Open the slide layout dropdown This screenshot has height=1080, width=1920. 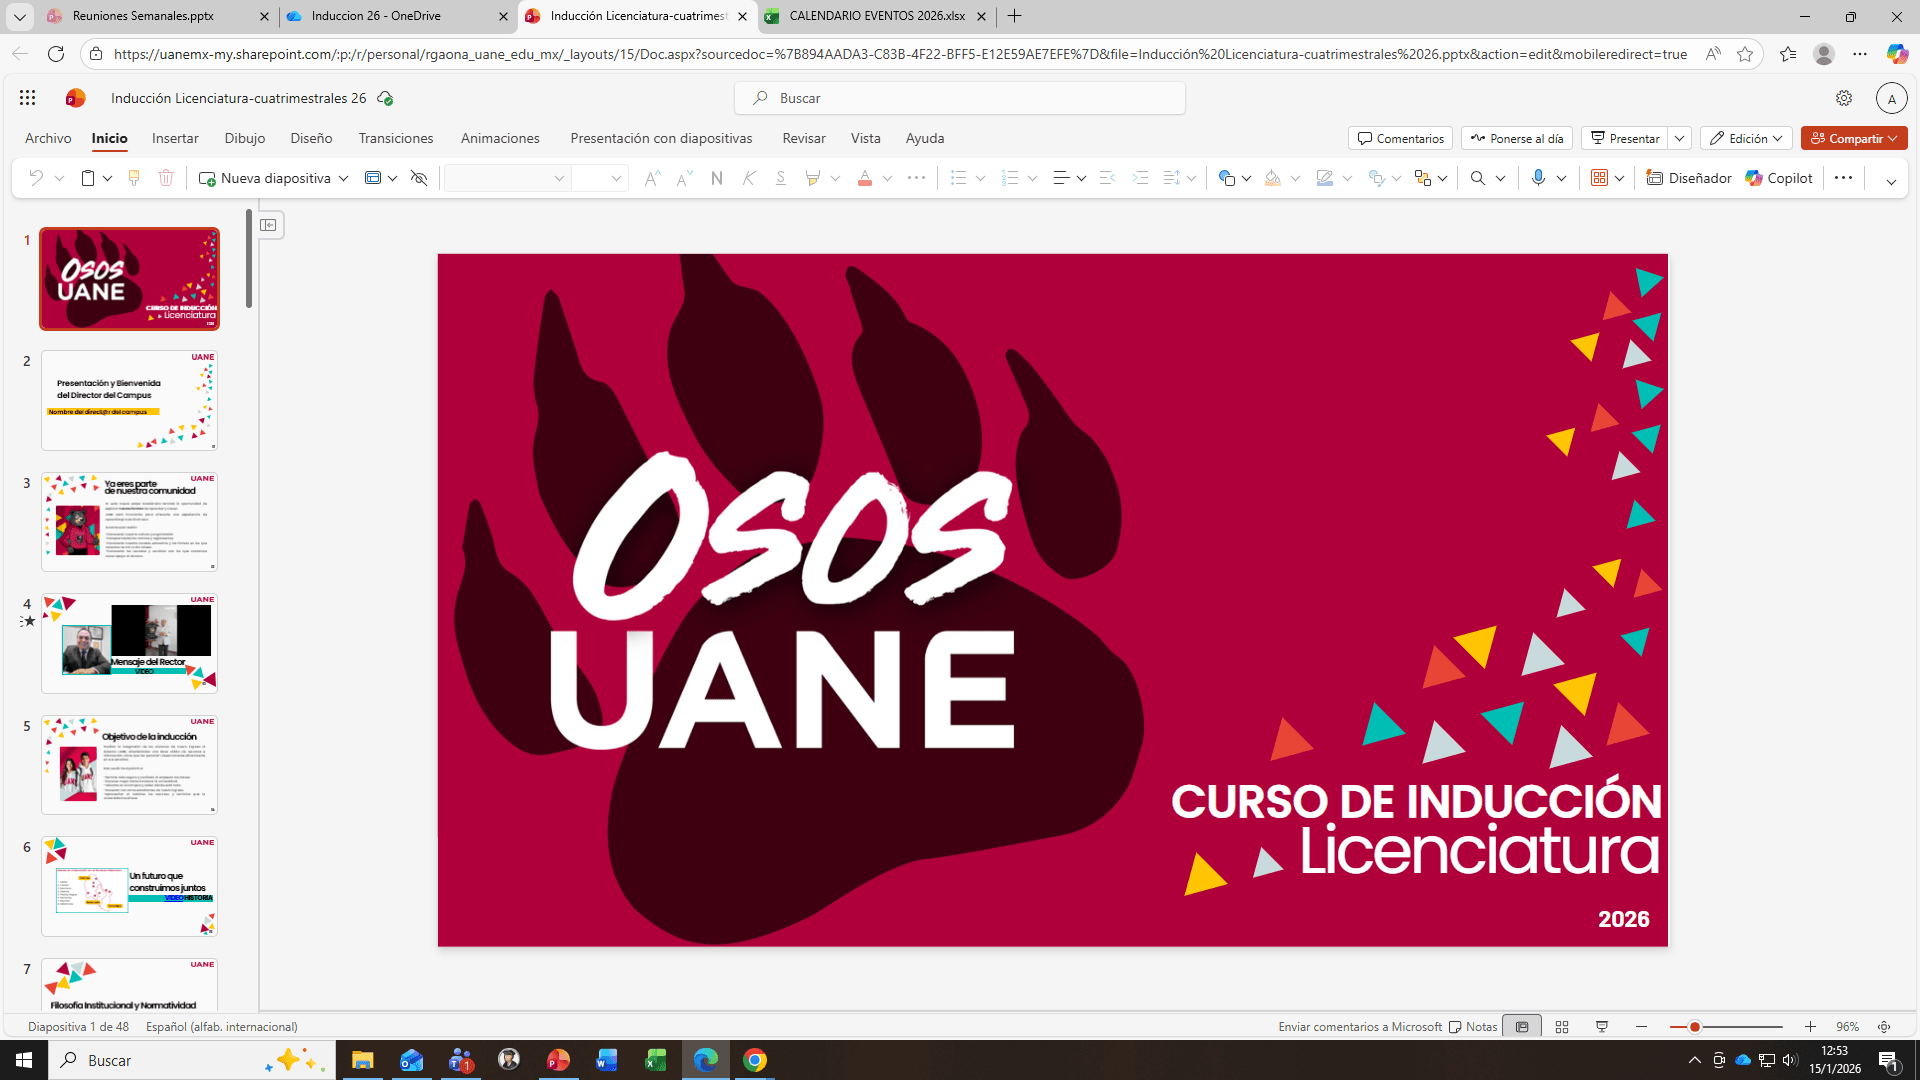coord(390,177)
